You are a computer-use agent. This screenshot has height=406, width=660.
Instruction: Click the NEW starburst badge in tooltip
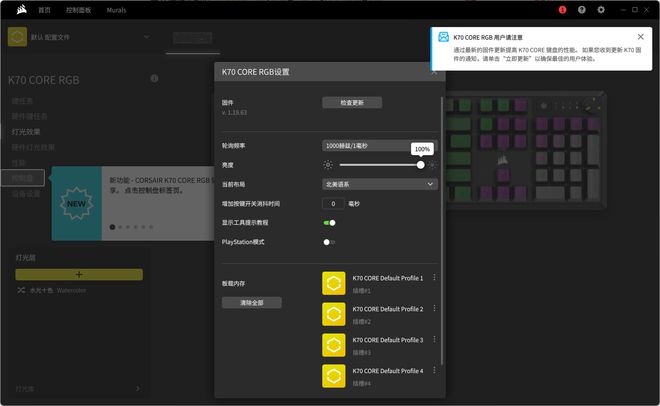tap(76, 204)
